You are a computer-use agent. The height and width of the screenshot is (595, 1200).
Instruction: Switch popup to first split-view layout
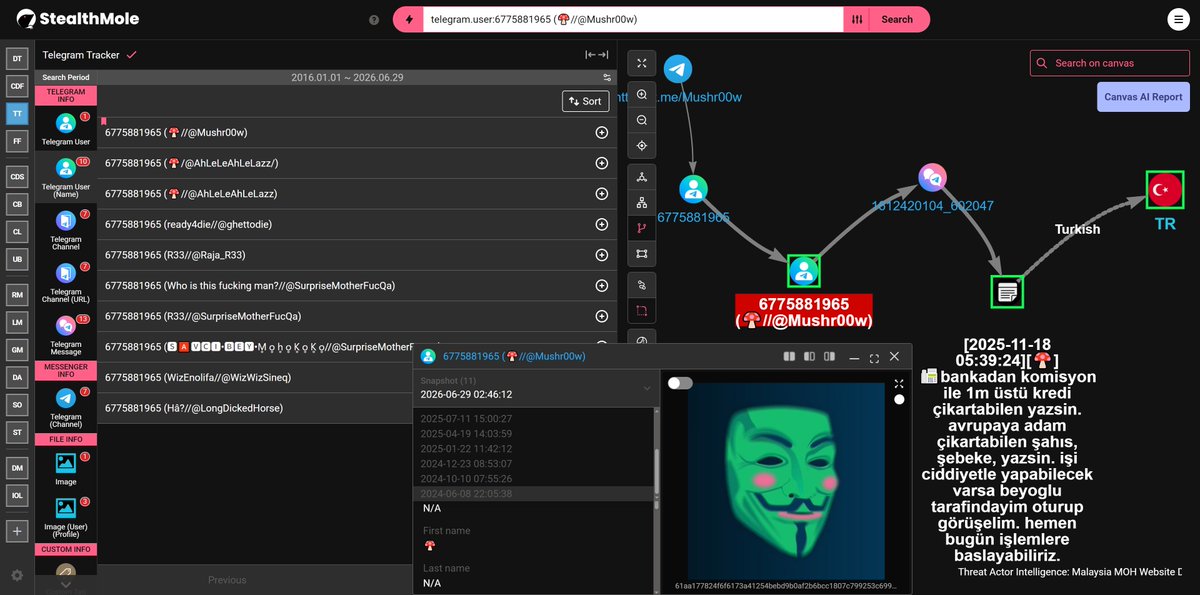point(789,356)
